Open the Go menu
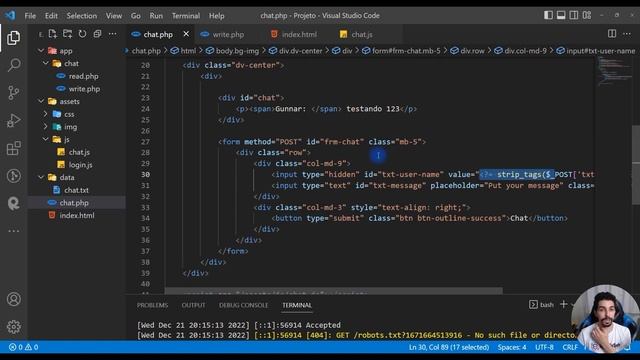Viewport: 640px width, 360px height. tap(136, 16)
